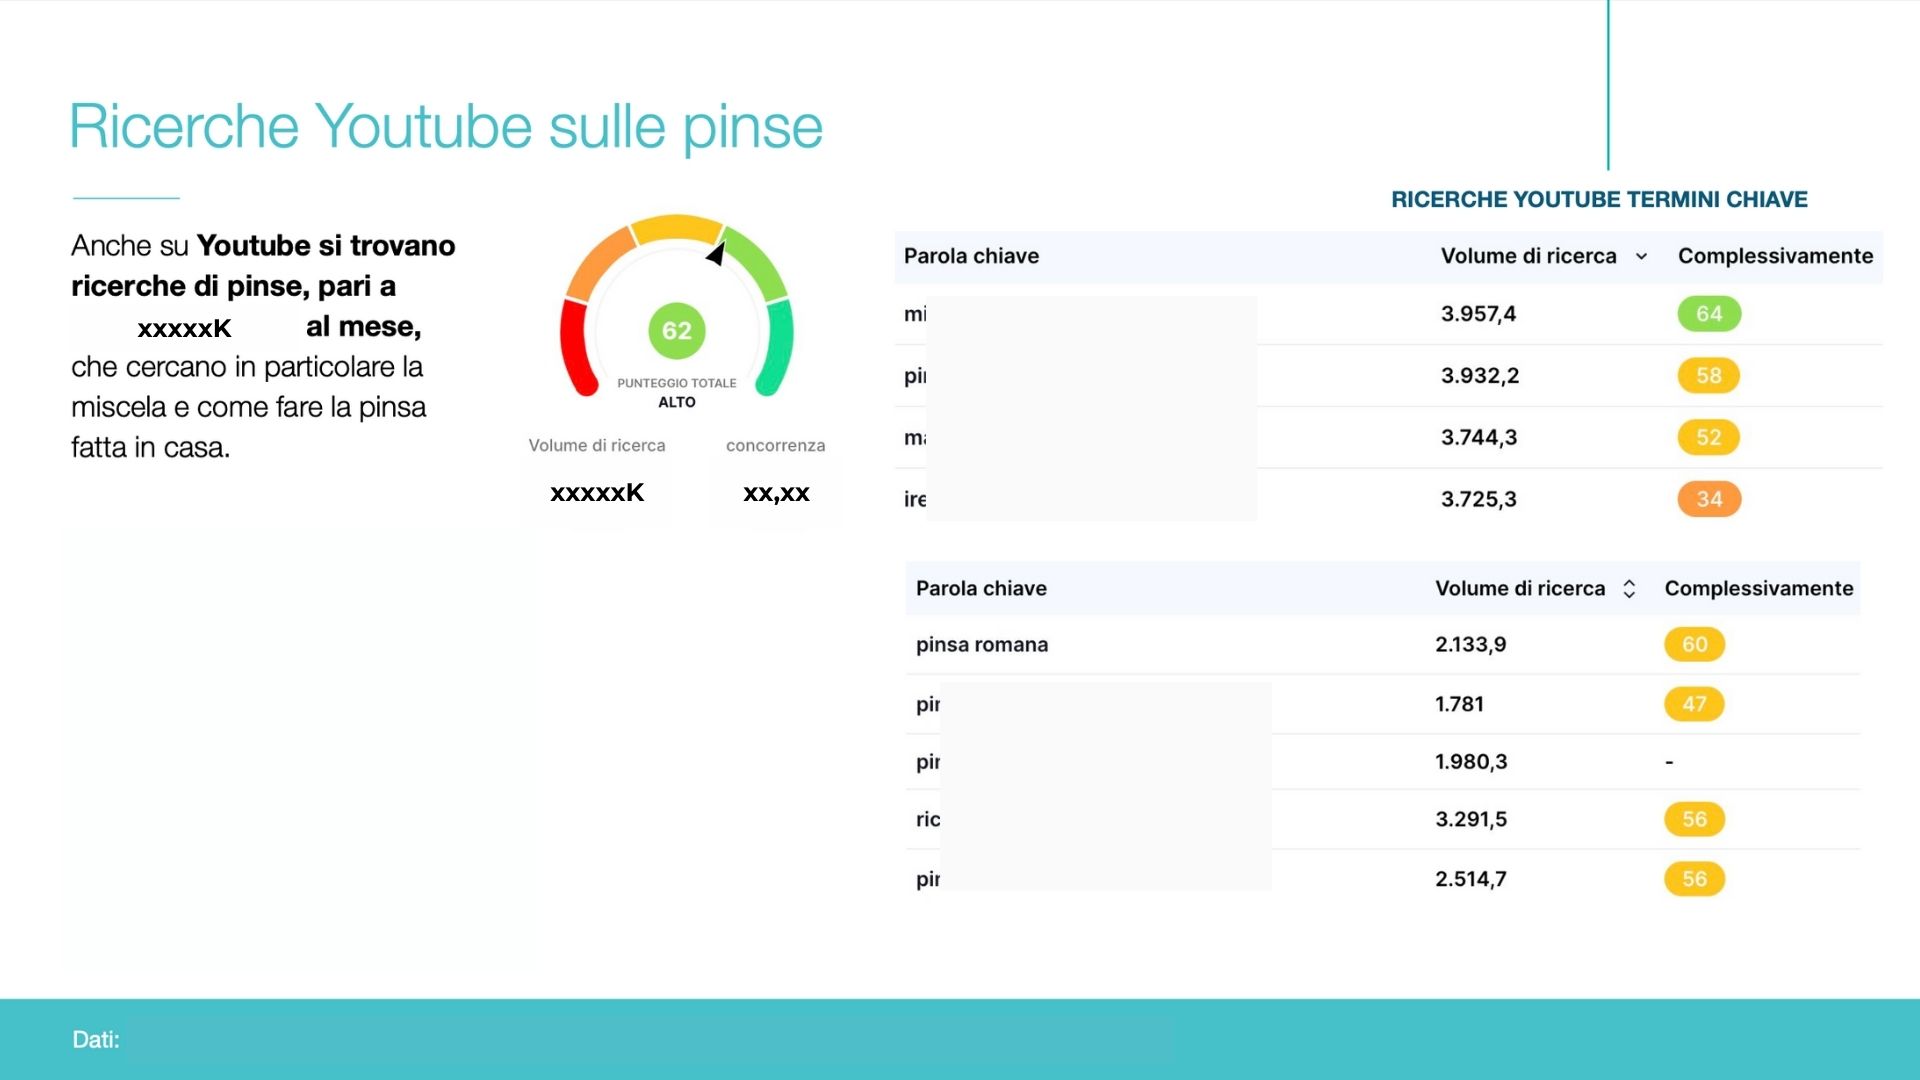Click the volume di ricerca xxxxxK value
Viewport: 1920px width, 1080px height.
pos(597,493)
